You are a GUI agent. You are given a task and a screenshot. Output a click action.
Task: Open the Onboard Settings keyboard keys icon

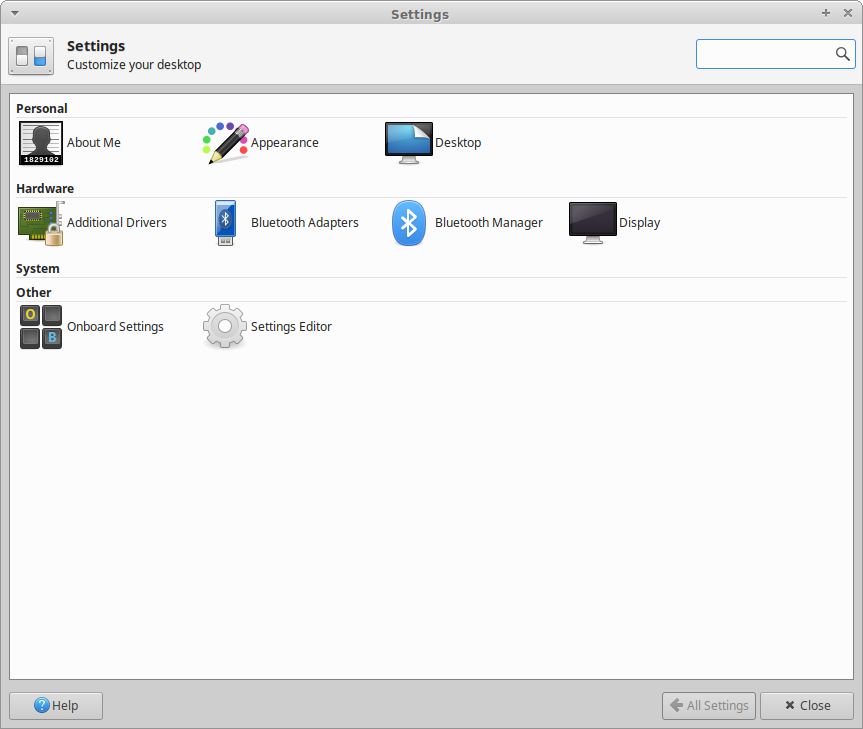tap(41, 327)
